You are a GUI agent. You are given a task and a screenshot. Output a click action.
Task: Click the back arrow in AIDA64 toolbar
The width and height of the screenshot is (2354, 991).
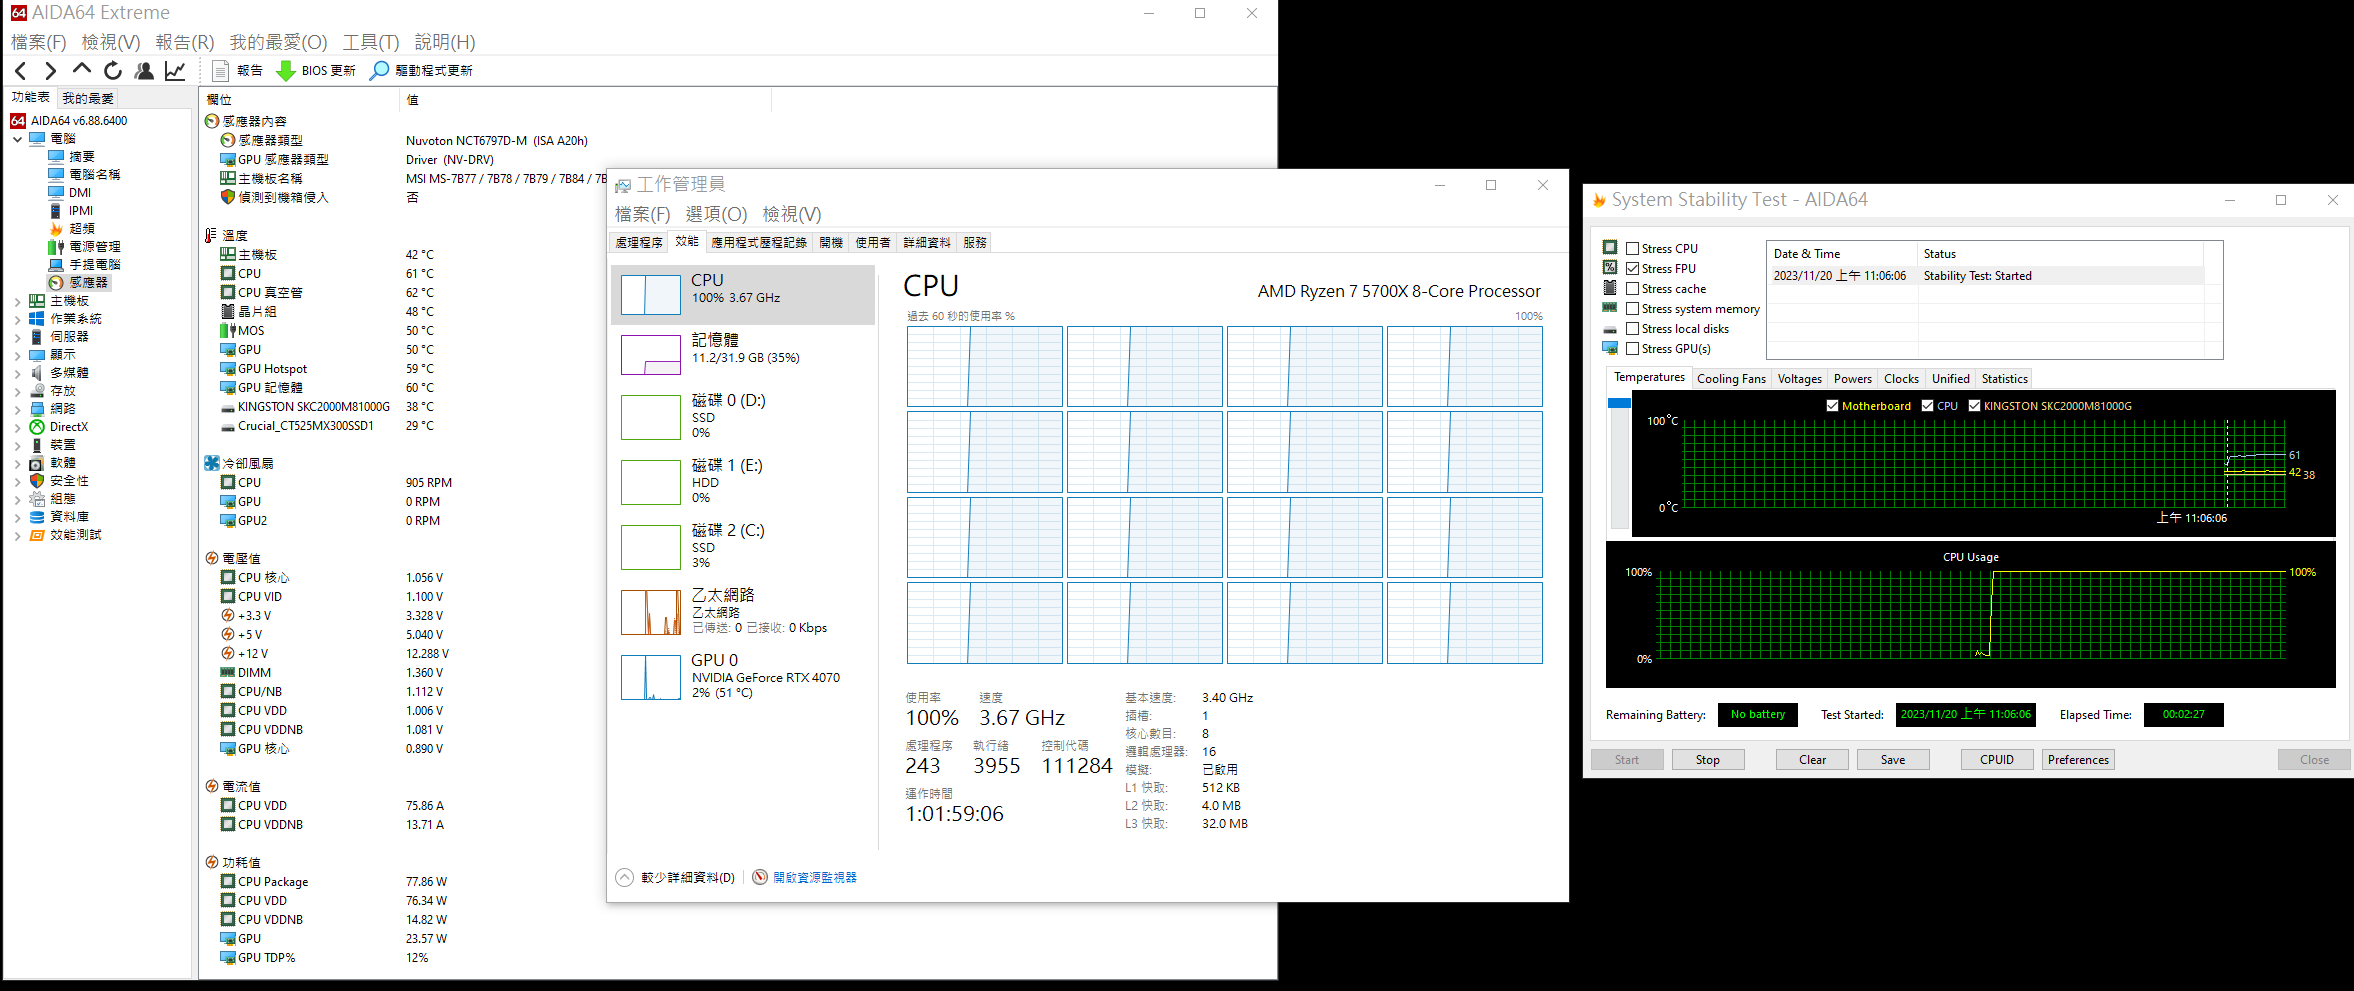[21, 70]
